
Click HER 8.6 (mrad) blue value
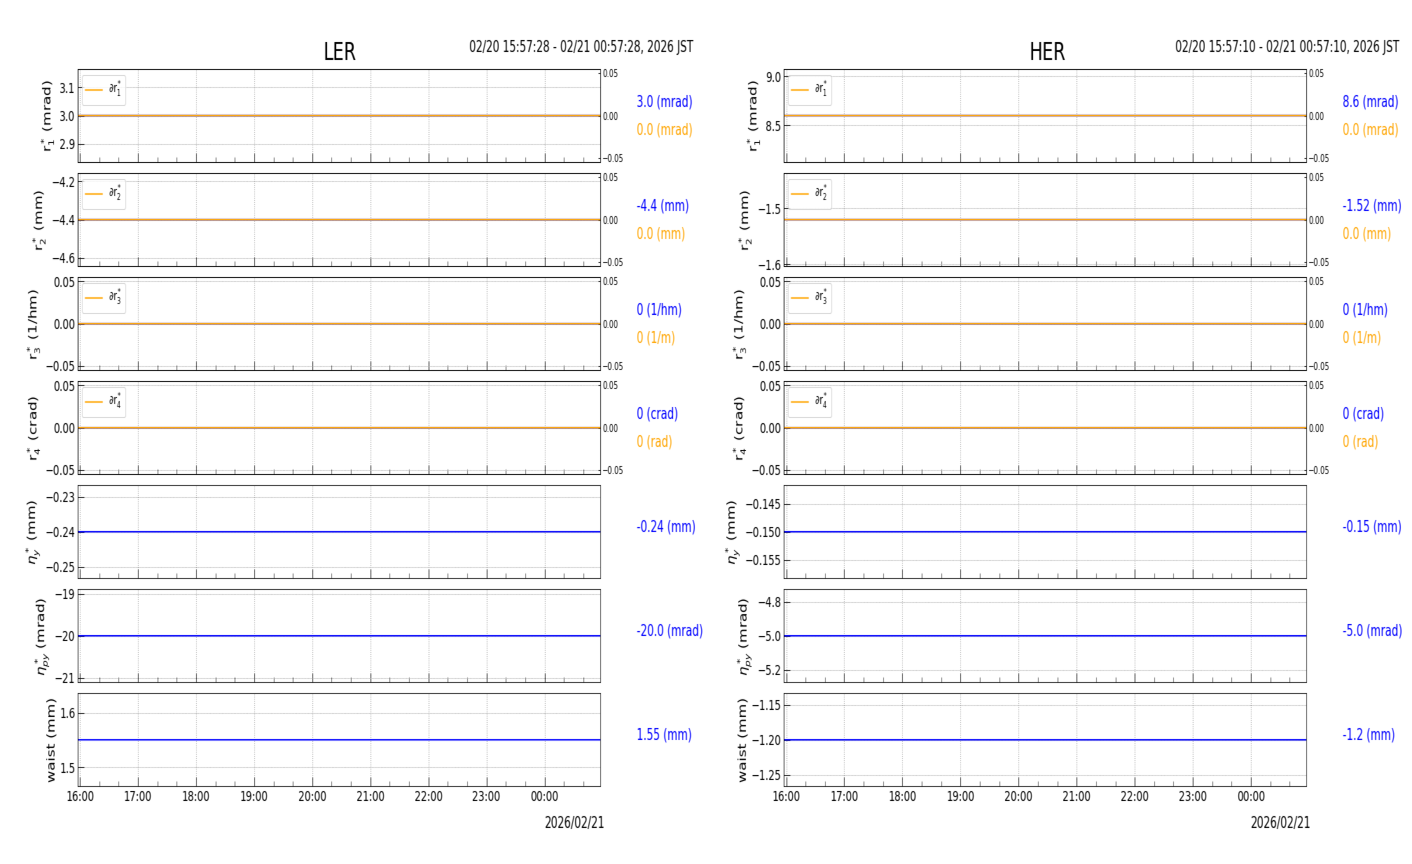(1370, 102)
